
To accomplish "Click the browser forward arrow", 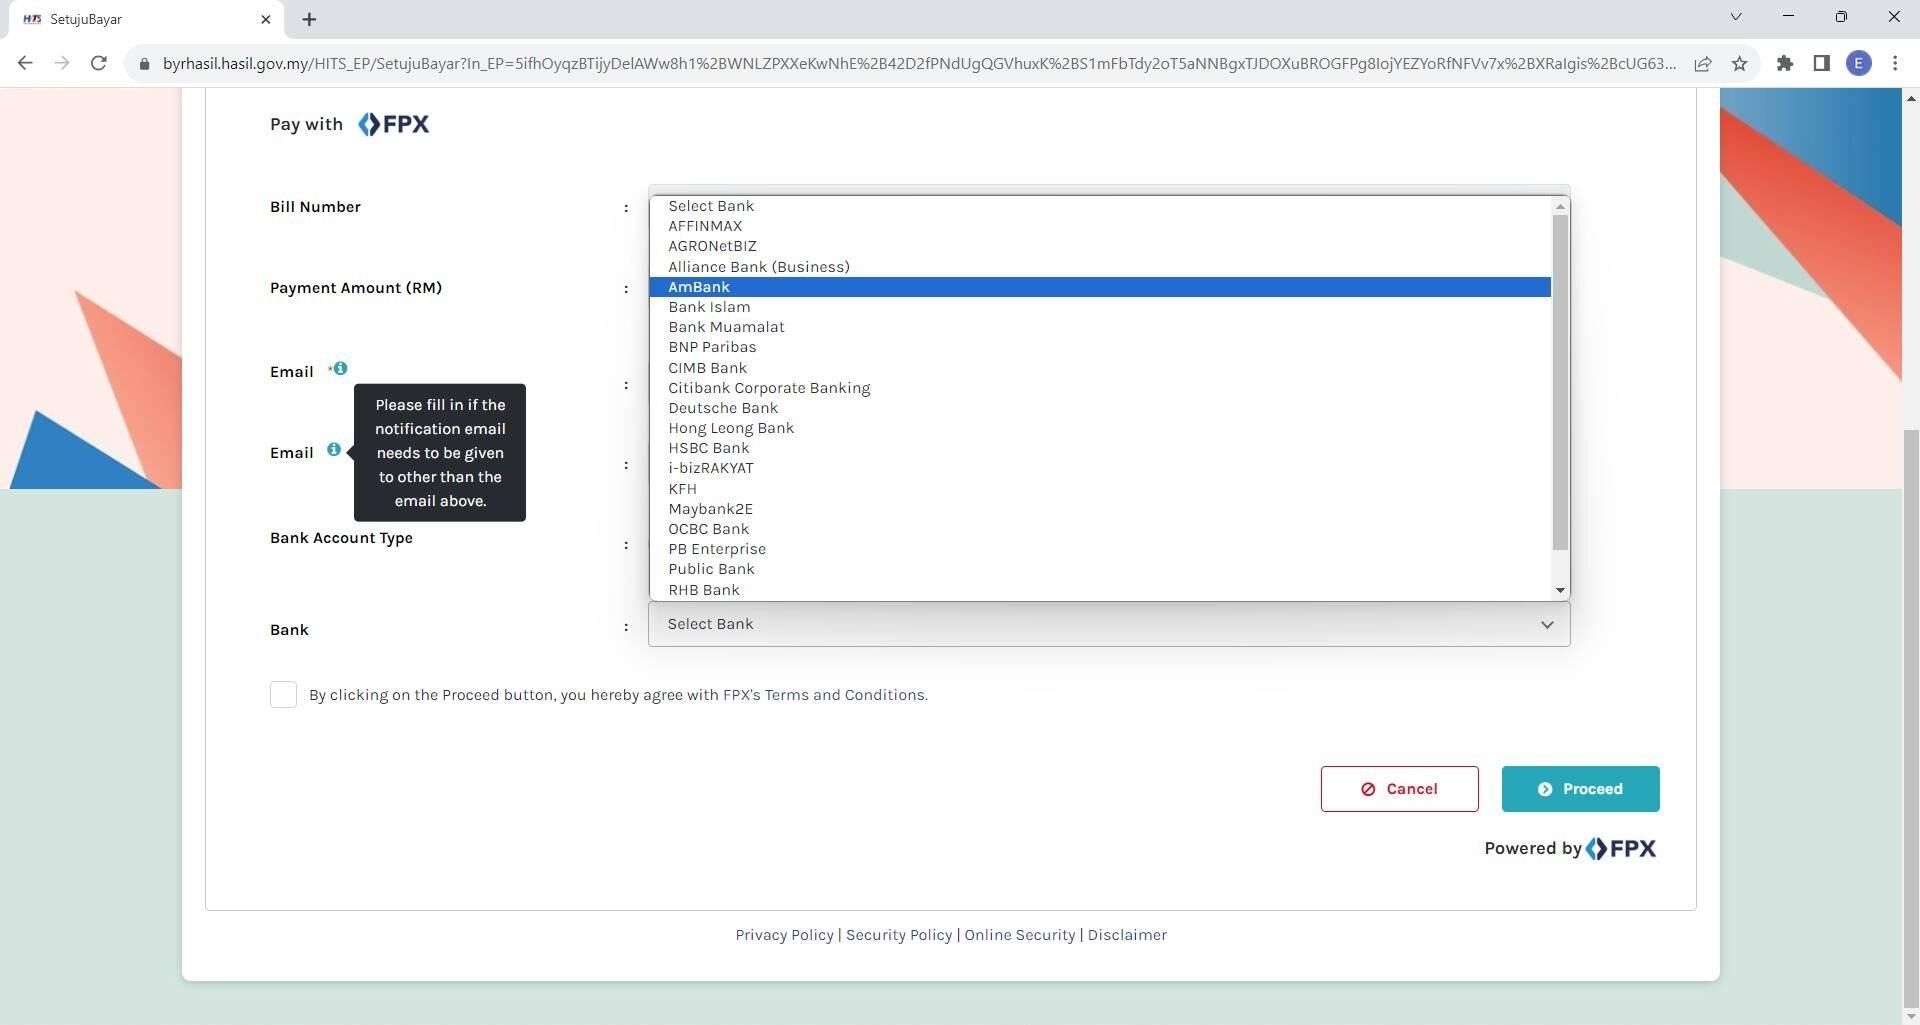I will tap(62, 63).
